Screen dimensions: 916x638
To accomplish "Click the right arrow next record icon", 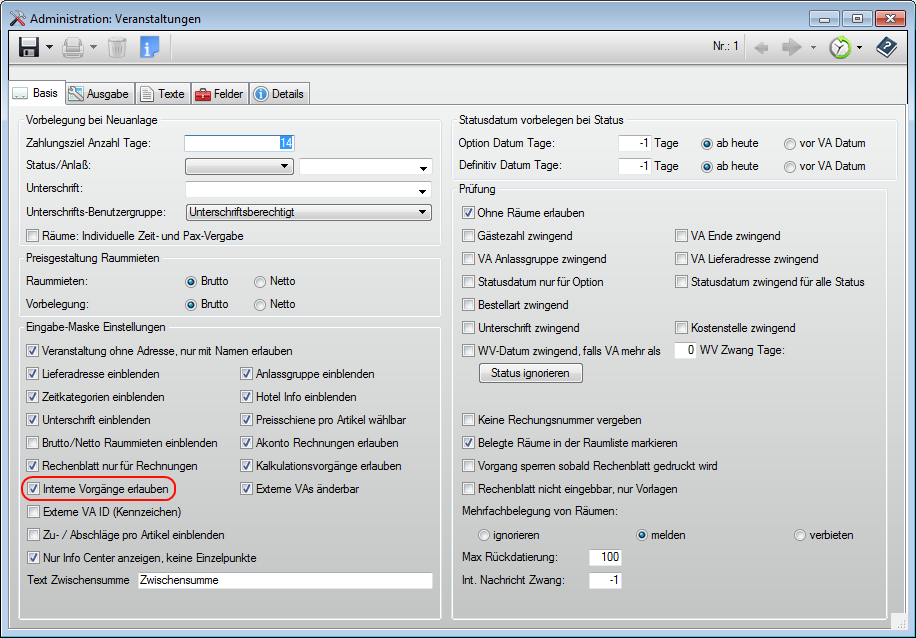I will [791, 47].
